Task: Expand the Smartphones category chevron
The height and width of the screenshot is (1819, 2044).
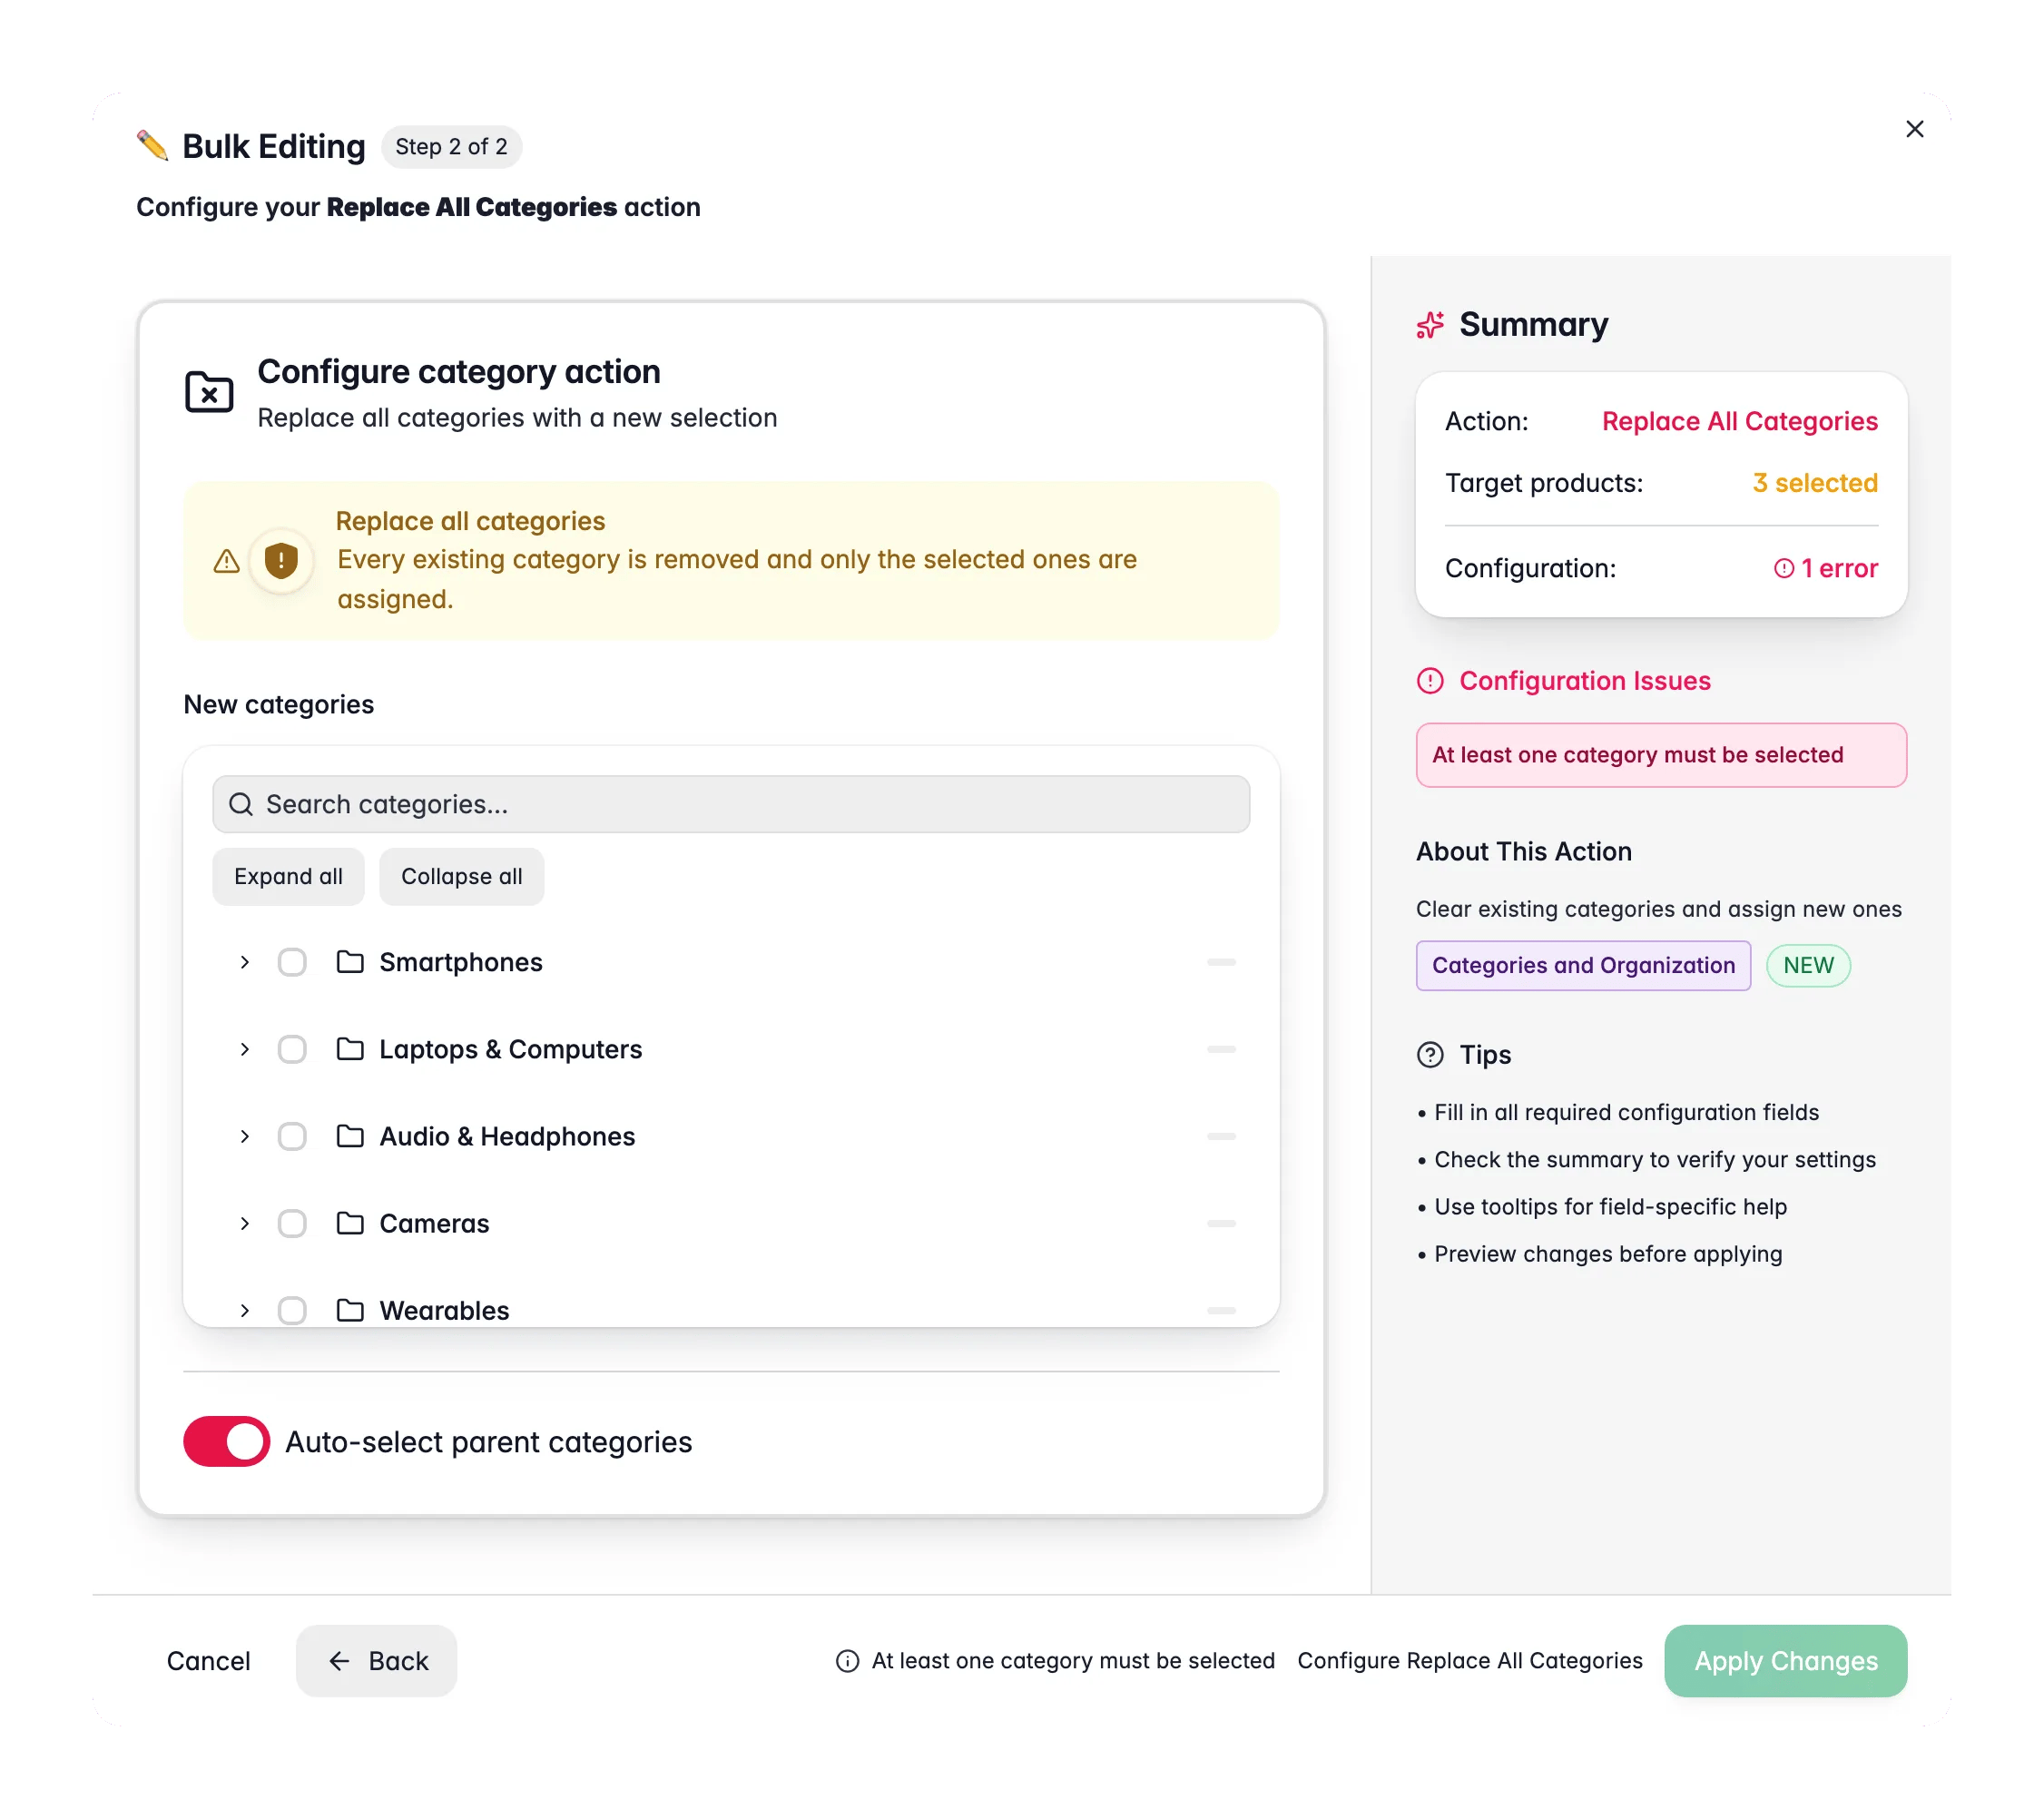Action: [x=244, y=962]
